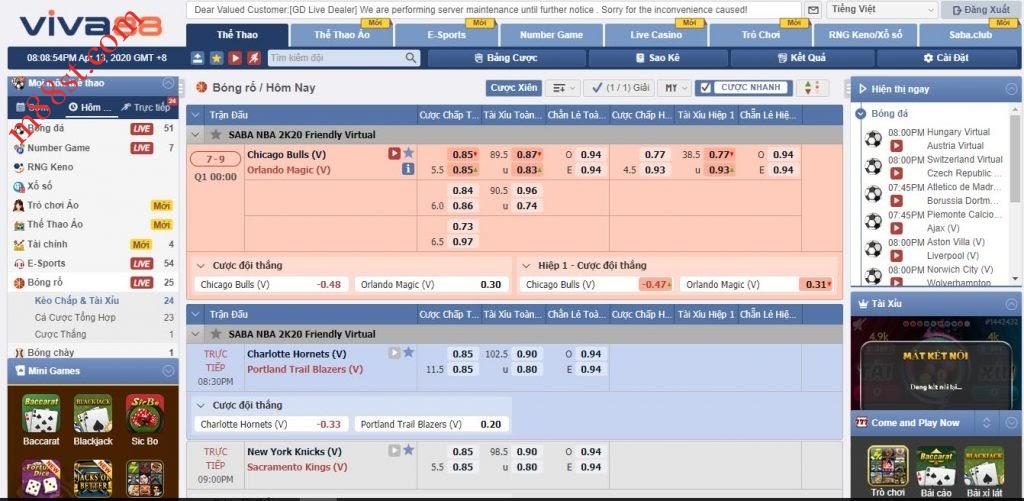
Task: Collapse the Mini Games panel
Action: pyautogui.click(x=168, y=371)
